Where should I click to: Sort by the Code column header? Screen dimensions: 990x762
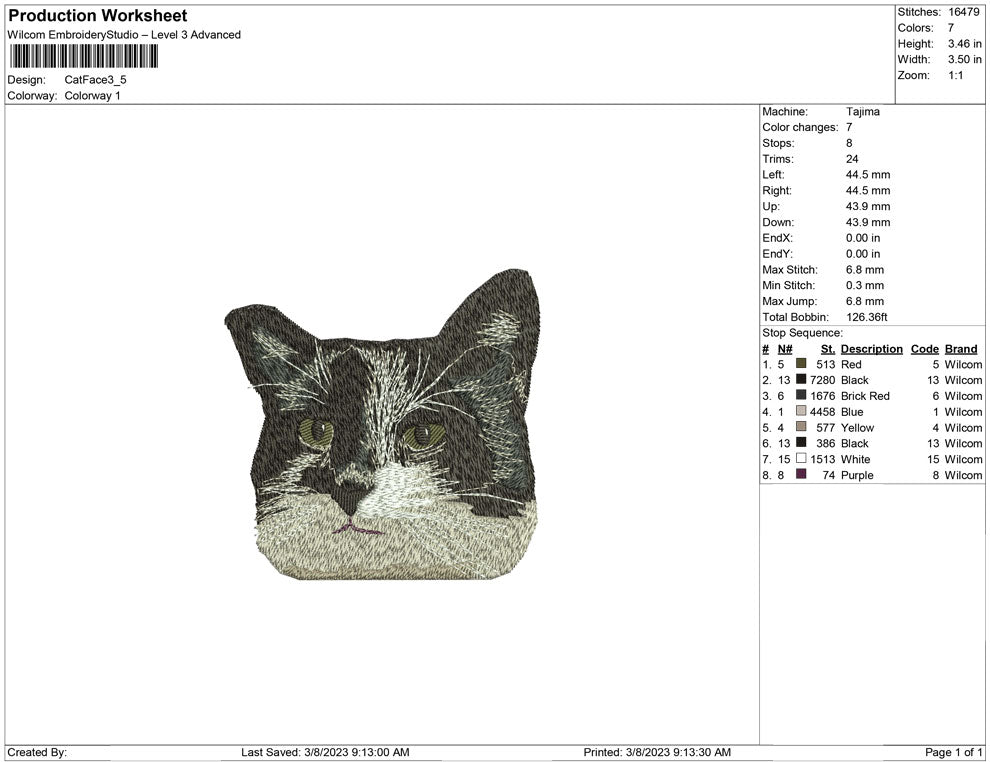(925, 348)
